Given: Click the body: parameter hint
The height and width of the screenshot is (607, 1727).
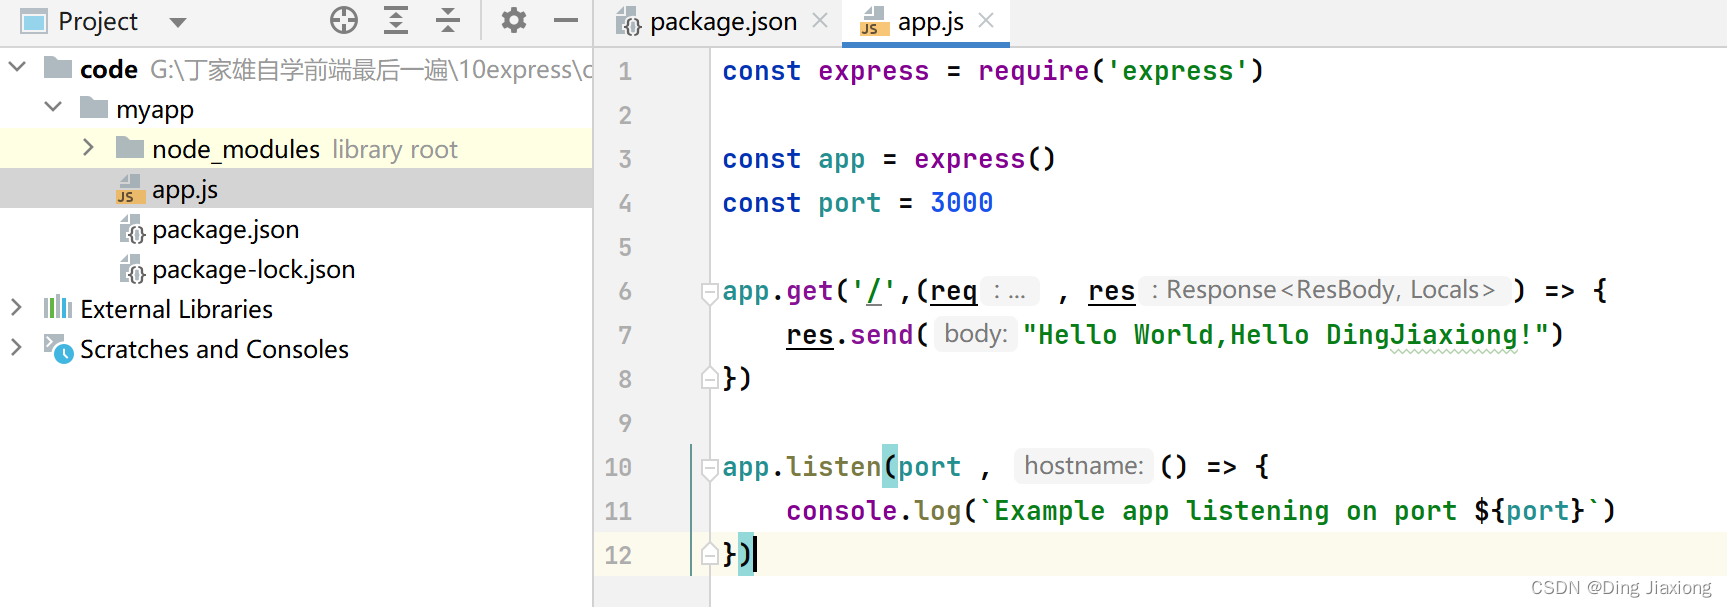Looking at the screenshot, I should coord(976,334).
